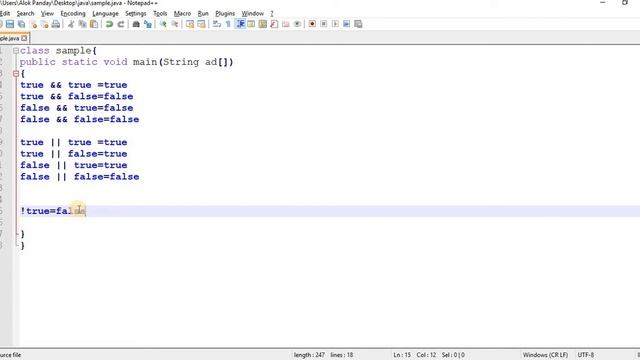Open the Tools menu
Screen dimensions: 640x360
[160, 13]
